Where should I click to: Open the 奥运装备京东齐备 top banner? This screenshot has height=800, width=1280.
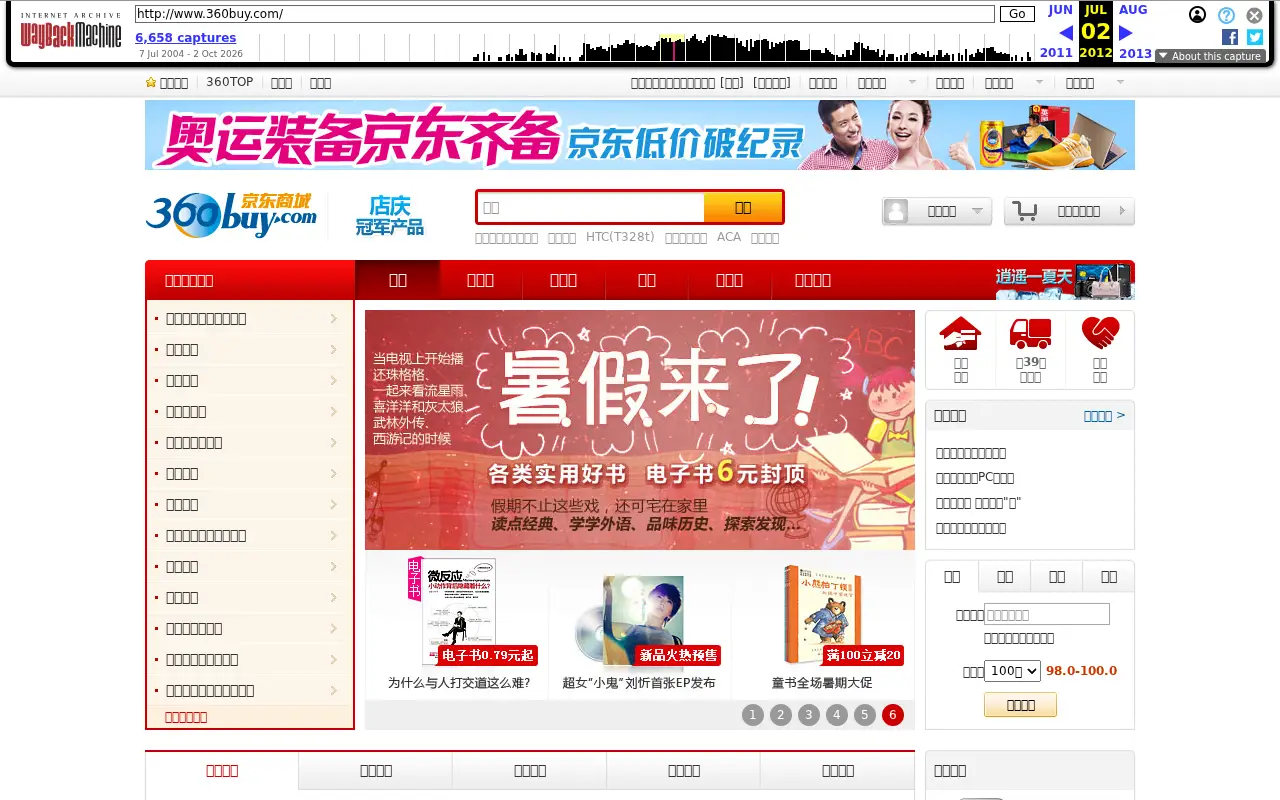640,135
